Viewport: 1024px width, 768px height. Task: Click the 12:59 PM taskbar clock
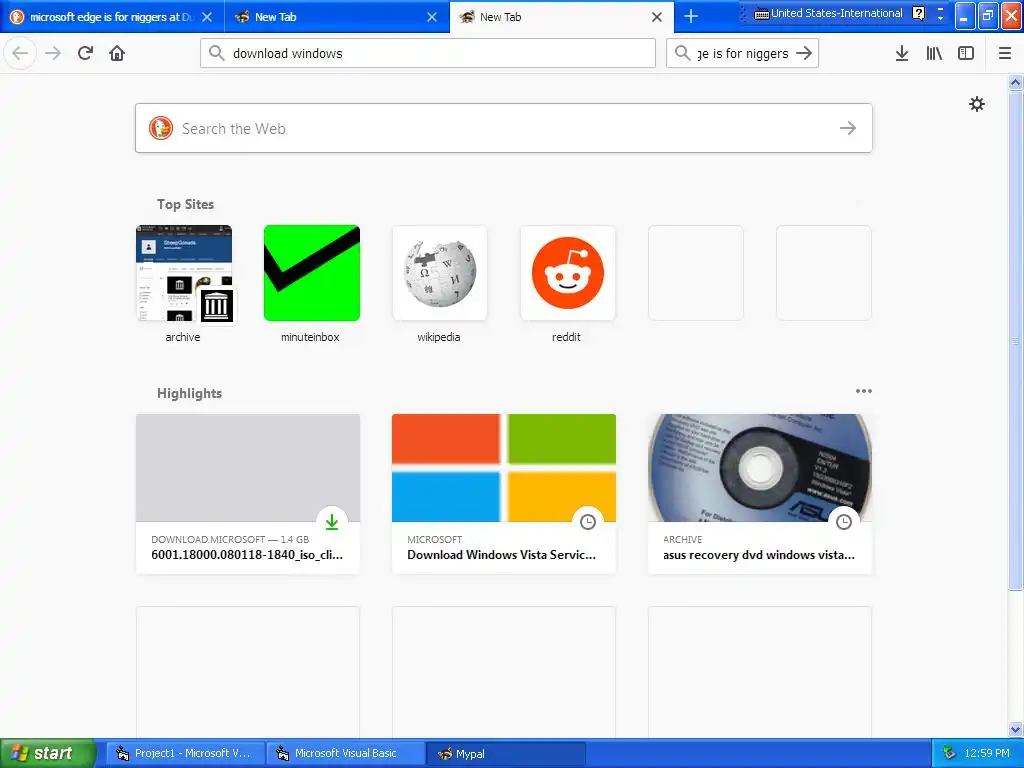[x=987, y=754]
